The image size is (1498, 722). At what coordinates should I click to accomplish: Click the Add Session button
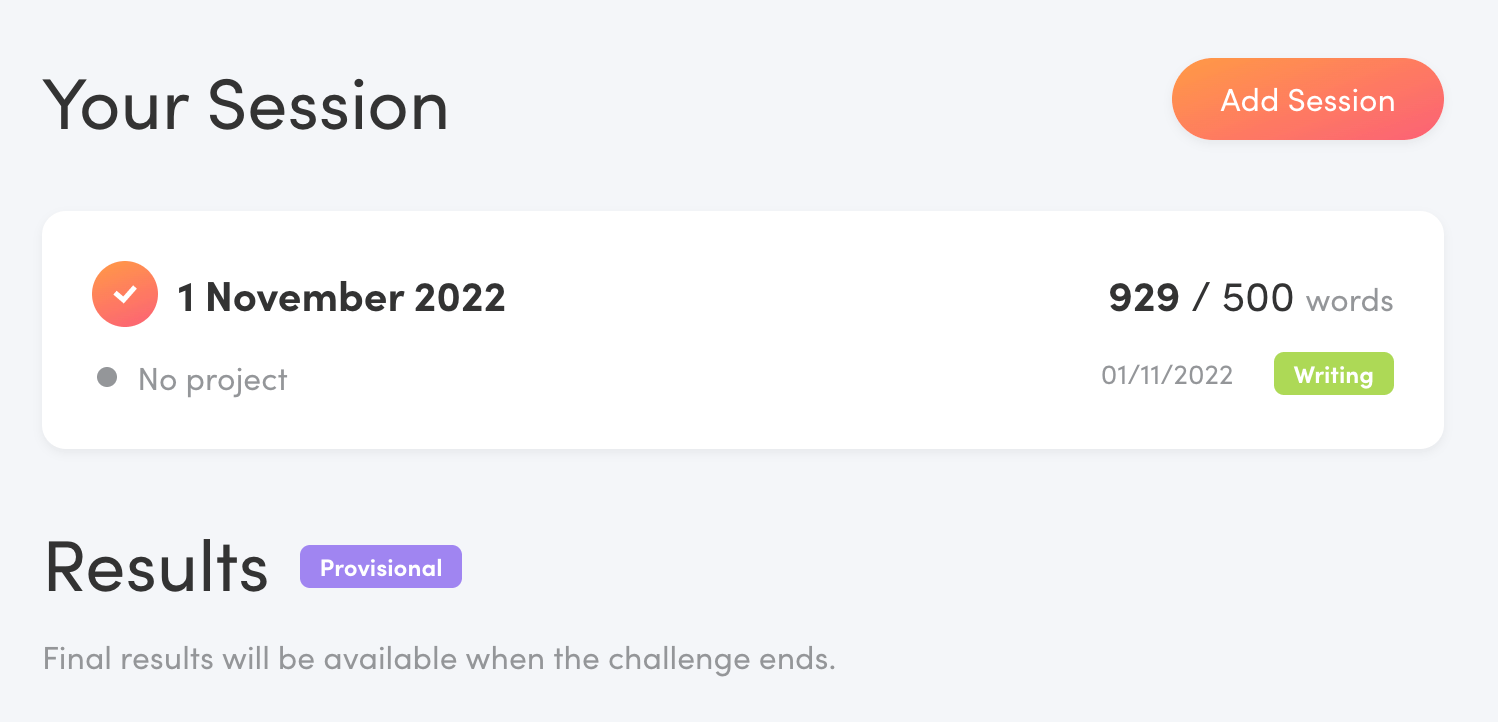click(x=1307, y=100)
